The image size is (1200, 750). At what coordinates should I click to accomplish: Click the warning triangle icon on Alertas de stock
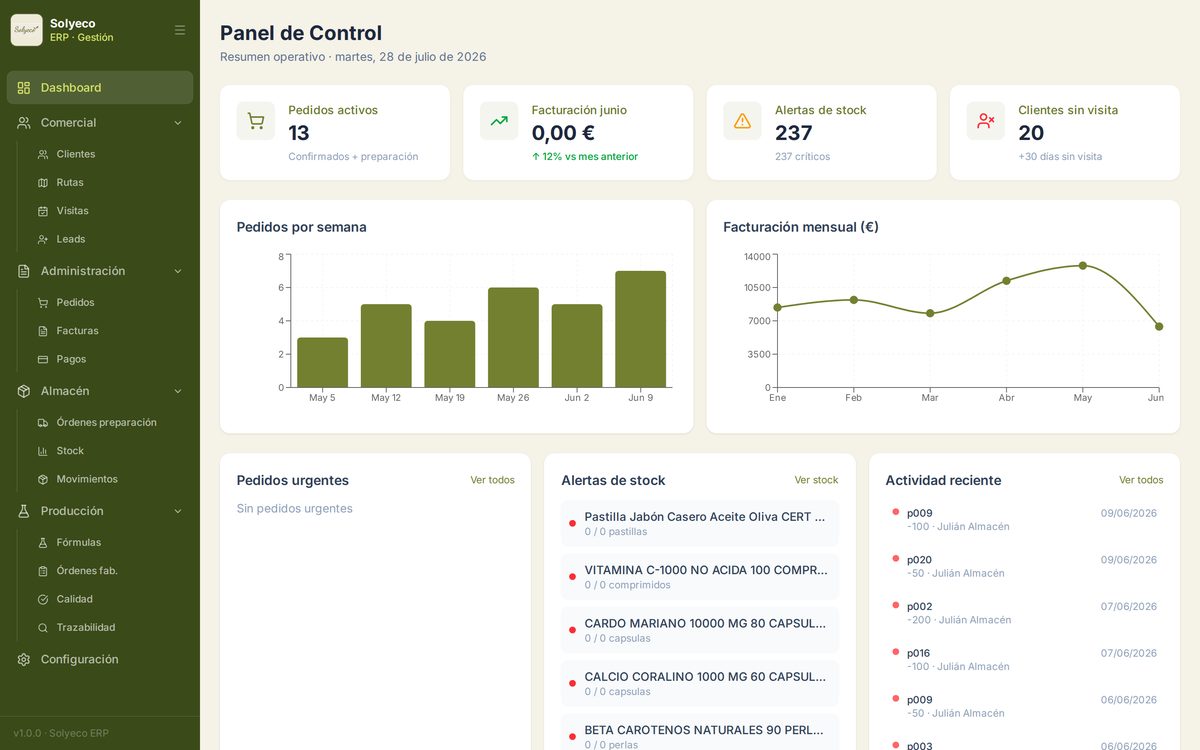tap(742, 121)
